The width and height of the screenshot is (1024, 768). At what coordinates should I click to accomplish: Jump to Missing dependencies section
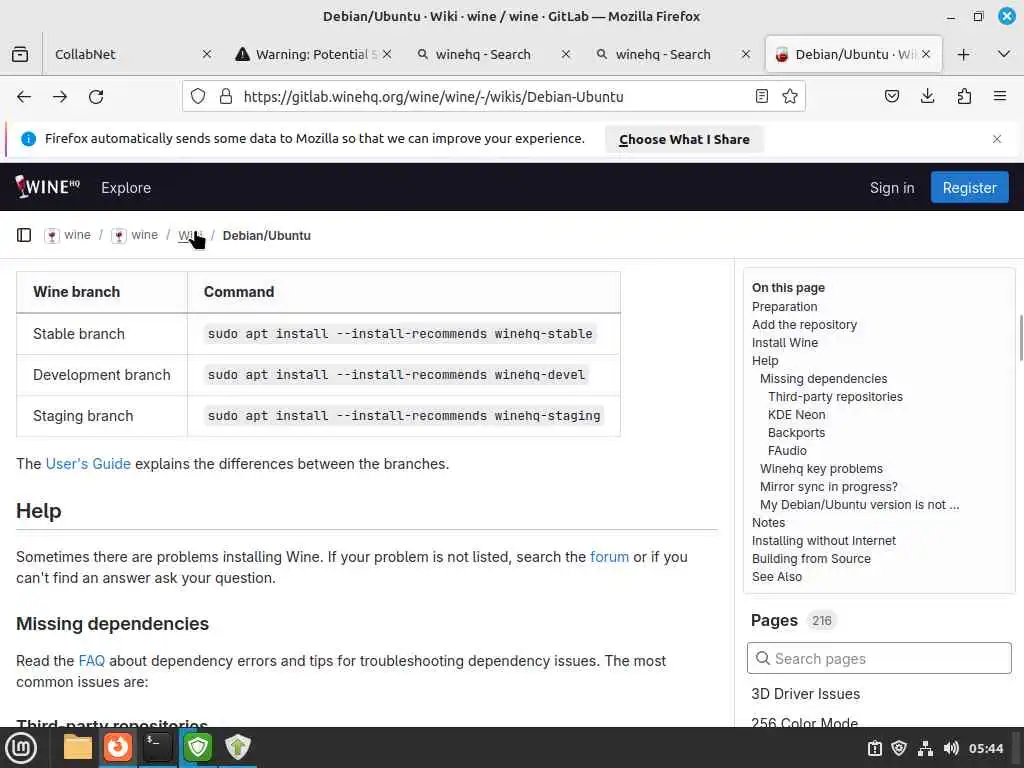tap(824, 379)
